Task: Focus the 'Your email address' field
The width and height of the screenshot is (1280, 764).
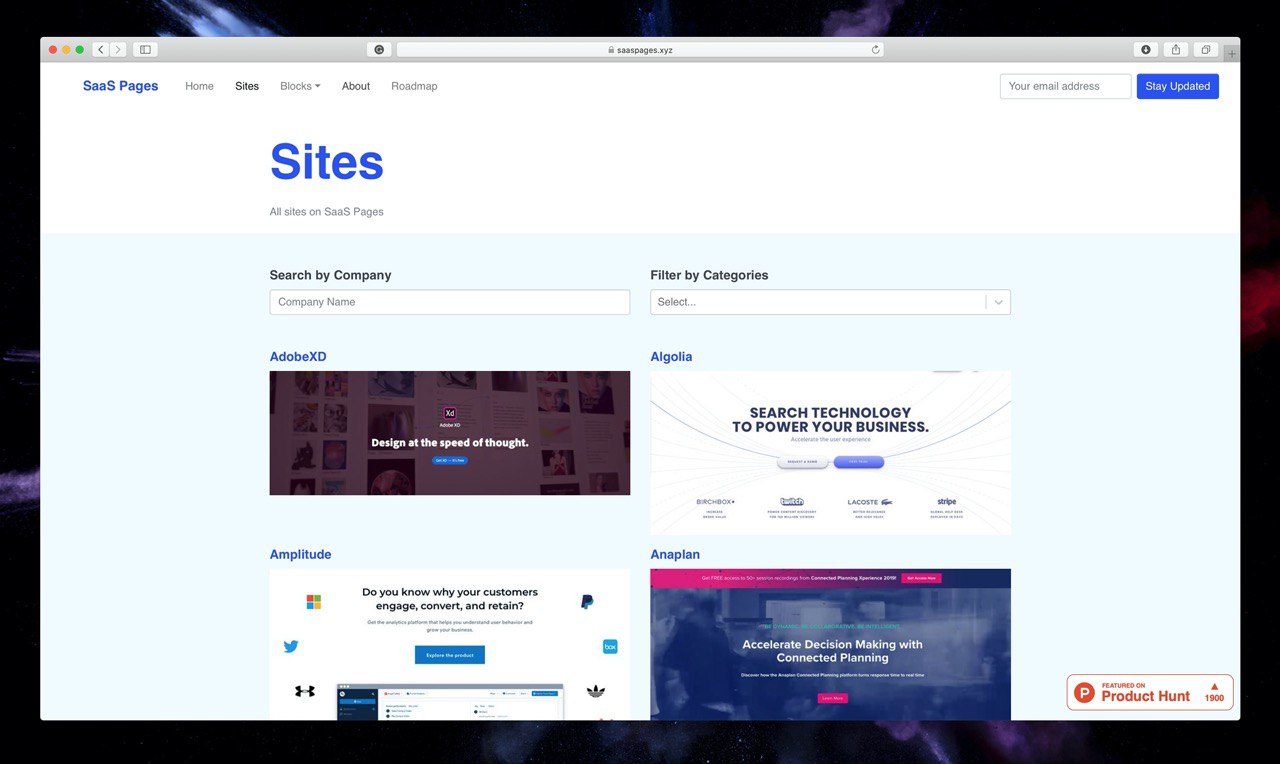Action: click(x=1065, y=86)
